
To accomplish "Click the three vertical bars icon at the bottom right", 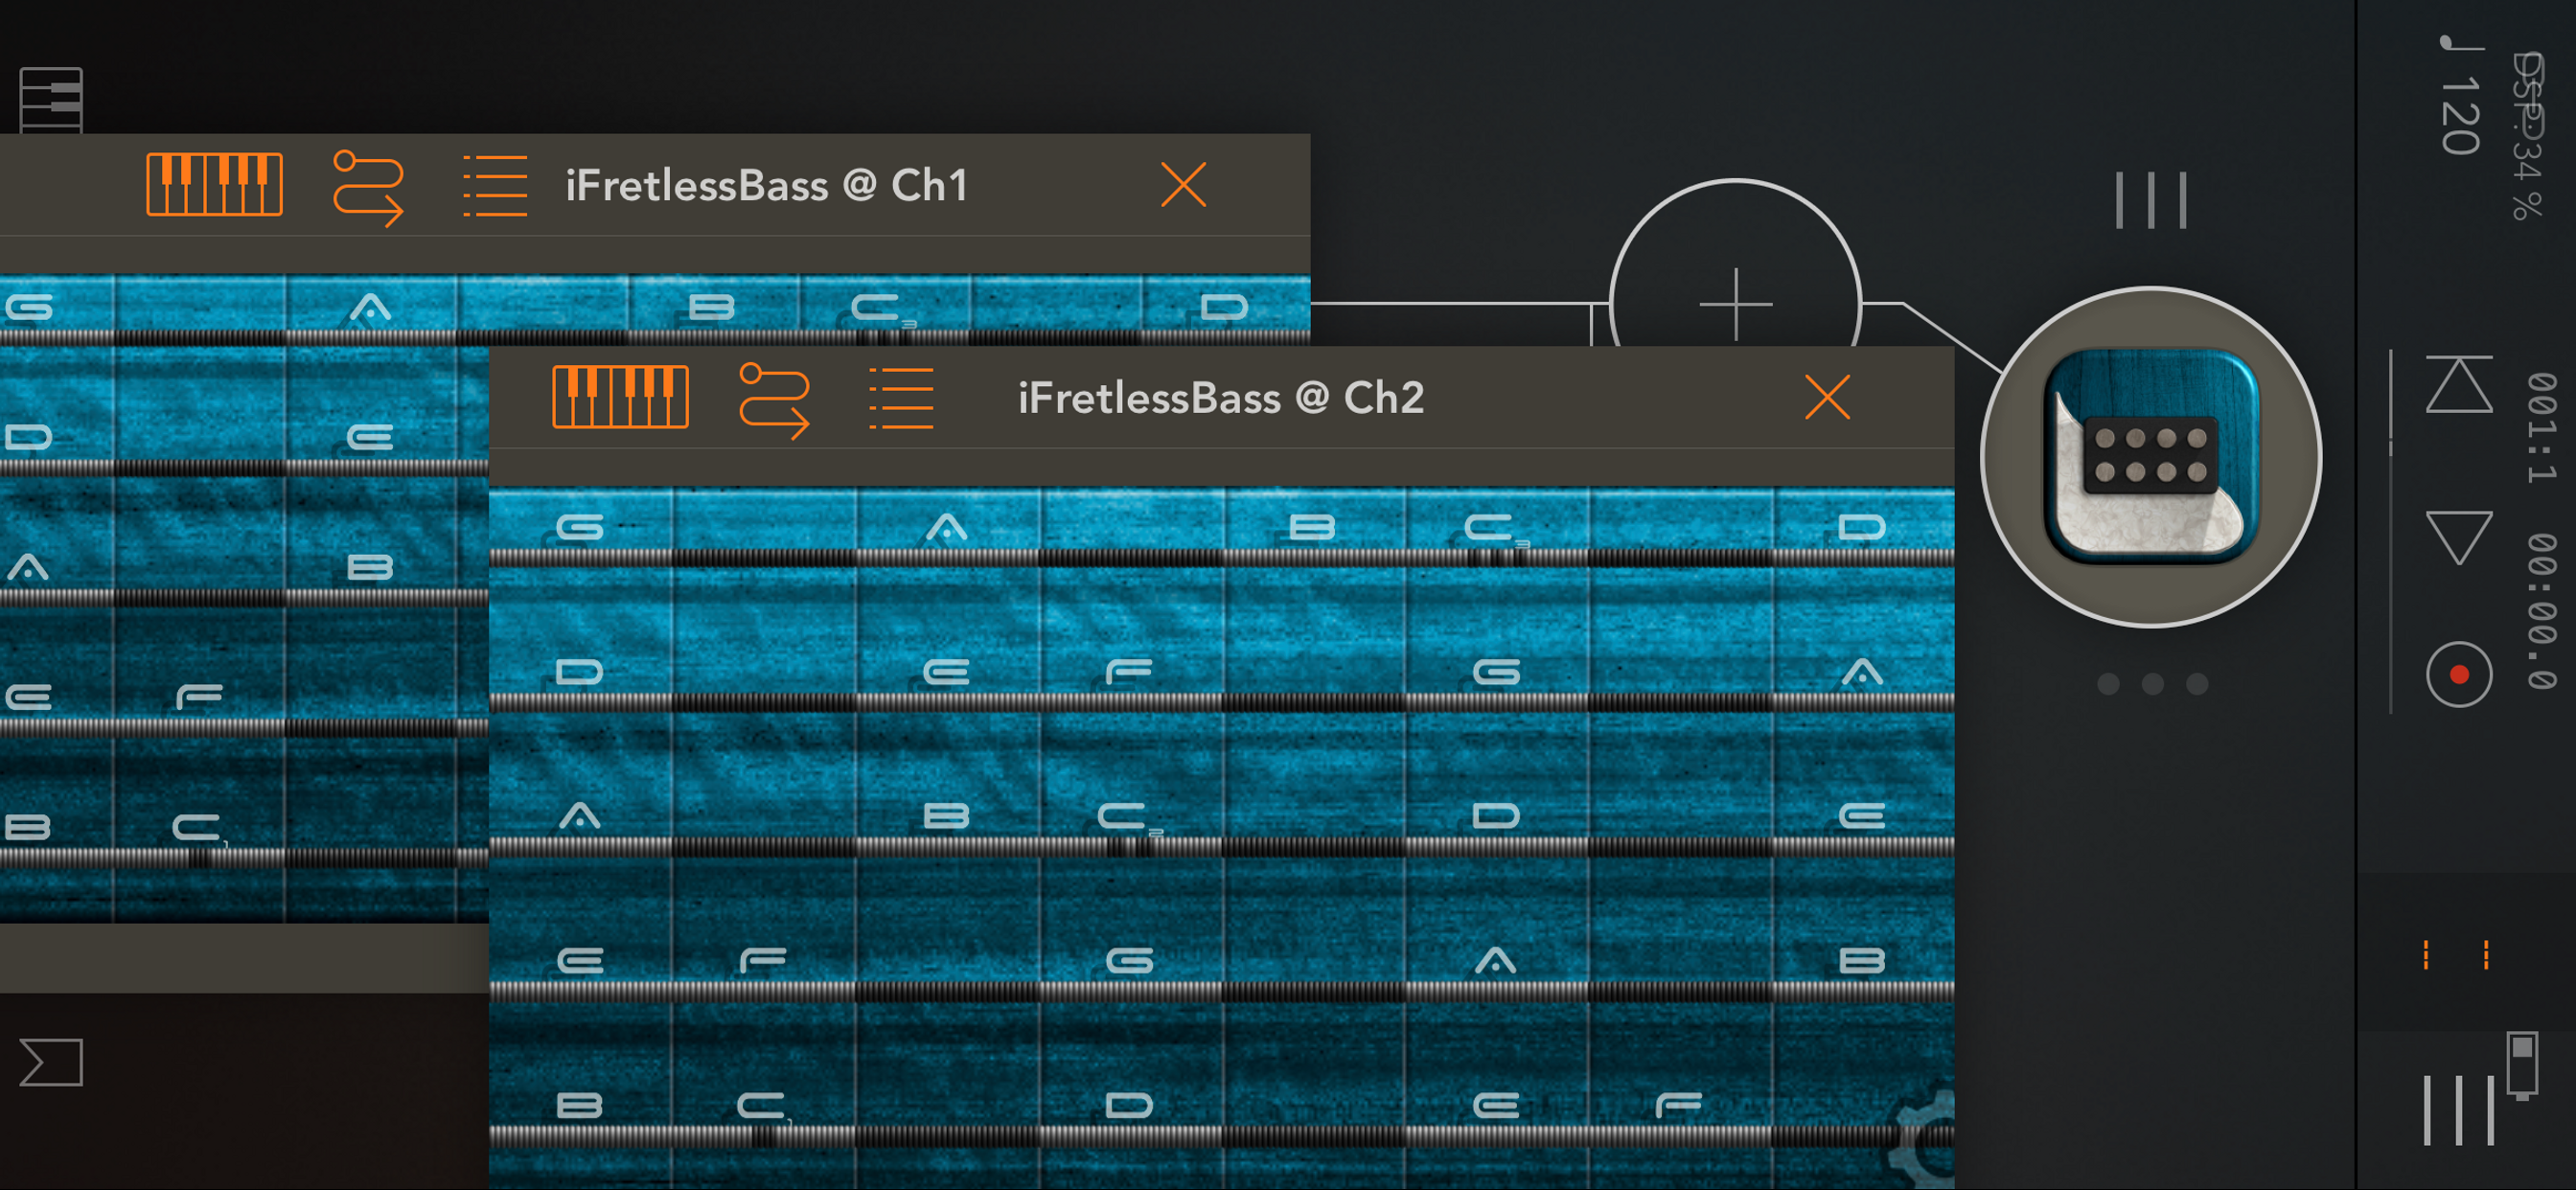I will [2459, 1110].
